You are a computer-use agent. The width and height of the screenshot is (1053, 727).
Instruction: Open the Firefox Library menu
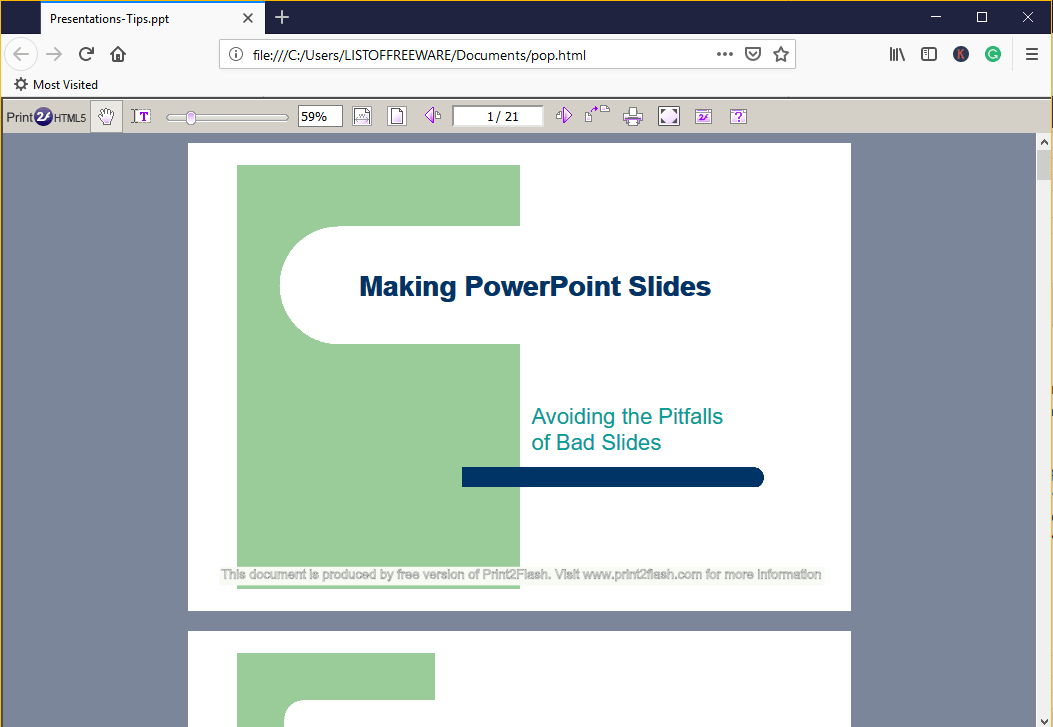point(897,54)
